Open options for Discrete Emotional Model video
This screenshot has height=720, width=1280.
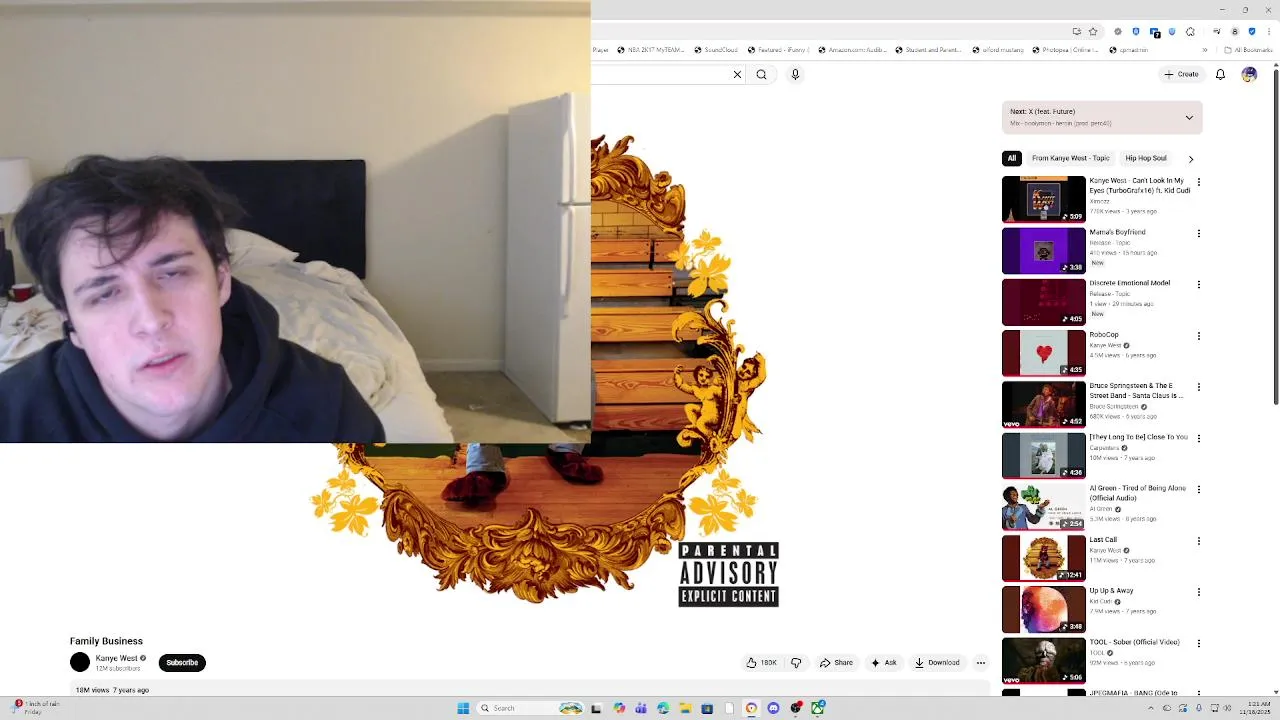1198,284
